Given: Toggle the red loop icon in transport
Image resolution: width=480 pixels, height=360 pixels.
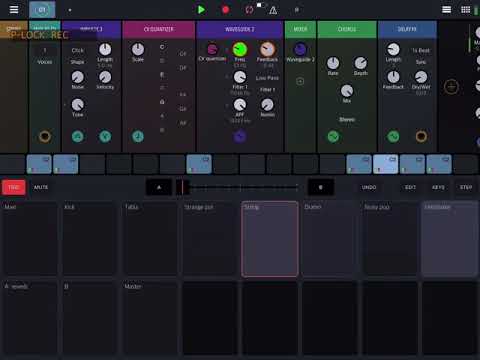Looking at the screenshot, I should tap(249, 10).
